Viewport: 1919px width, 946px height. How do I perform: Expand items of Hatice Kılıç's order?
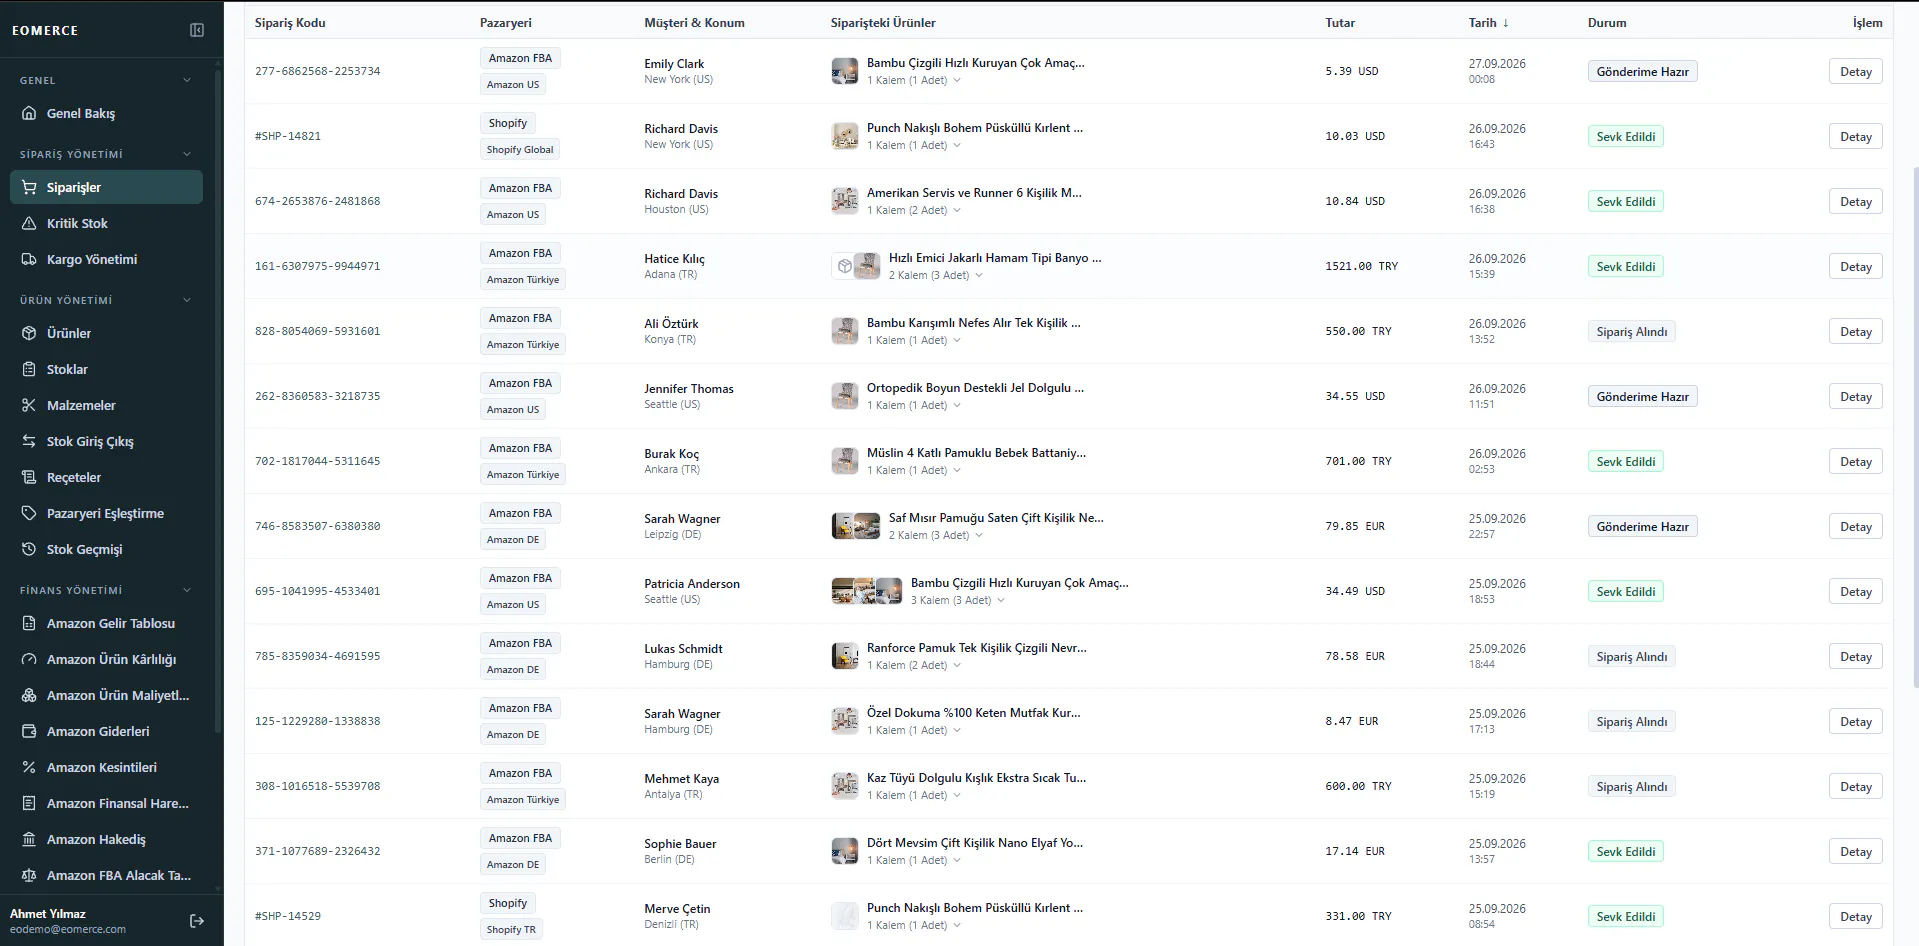979,275
